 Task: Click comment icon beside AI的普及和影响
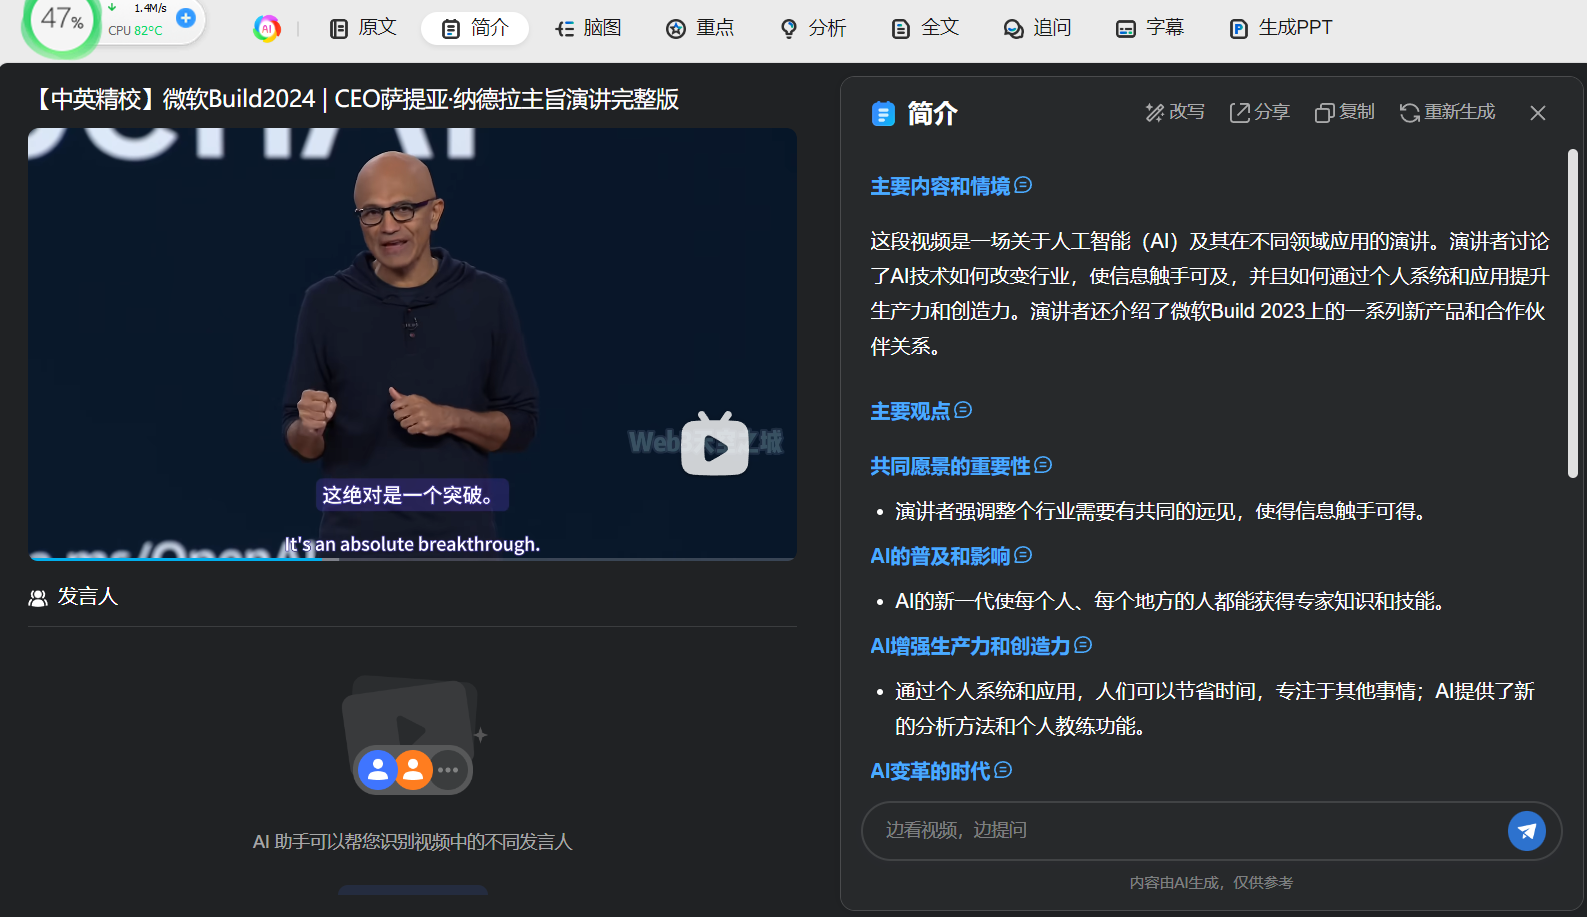[x=1023, y=555]
